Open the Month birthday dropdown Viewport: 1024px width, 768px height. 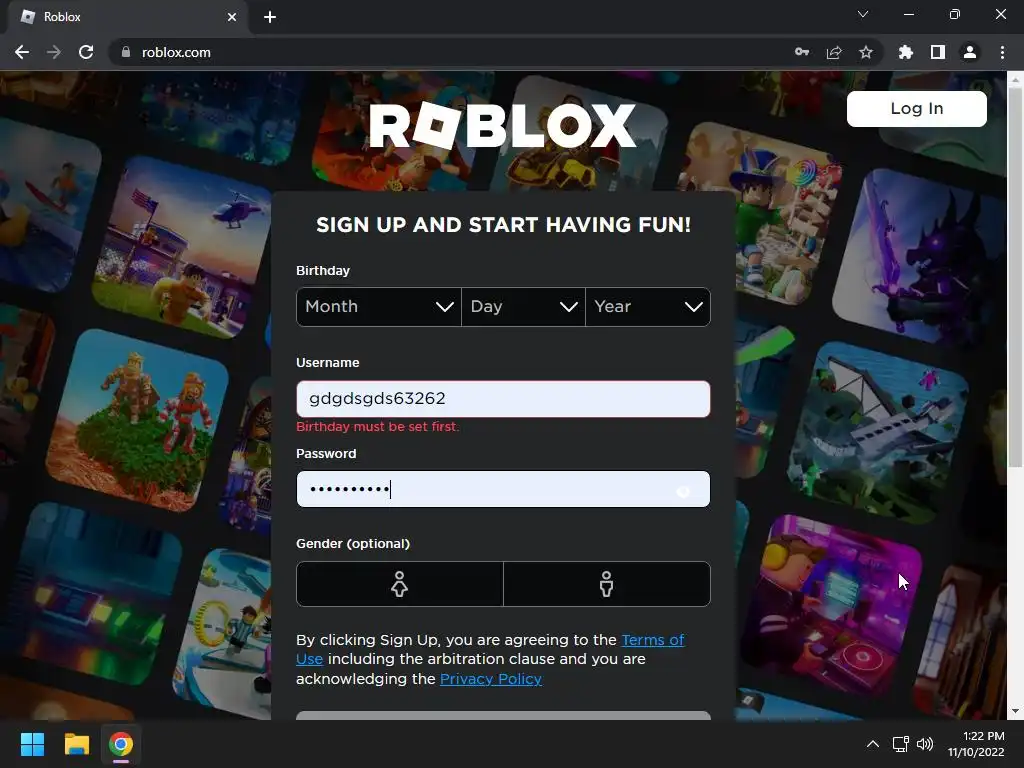click(x=379, y=307)
